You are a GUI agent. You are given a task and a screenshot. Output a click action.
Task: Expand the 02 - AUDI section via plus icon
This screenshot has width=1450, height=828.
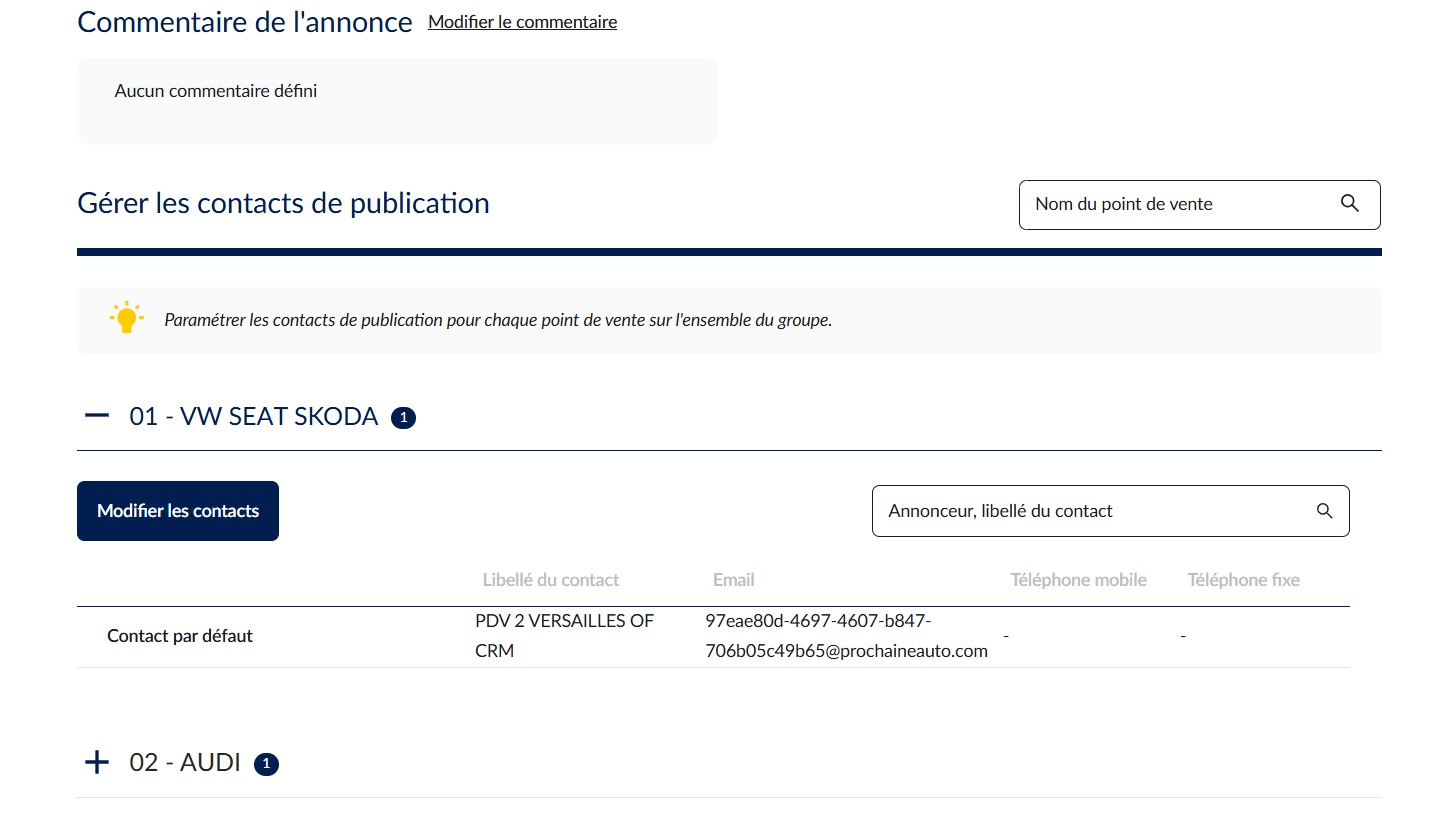(x=97, y=763)
